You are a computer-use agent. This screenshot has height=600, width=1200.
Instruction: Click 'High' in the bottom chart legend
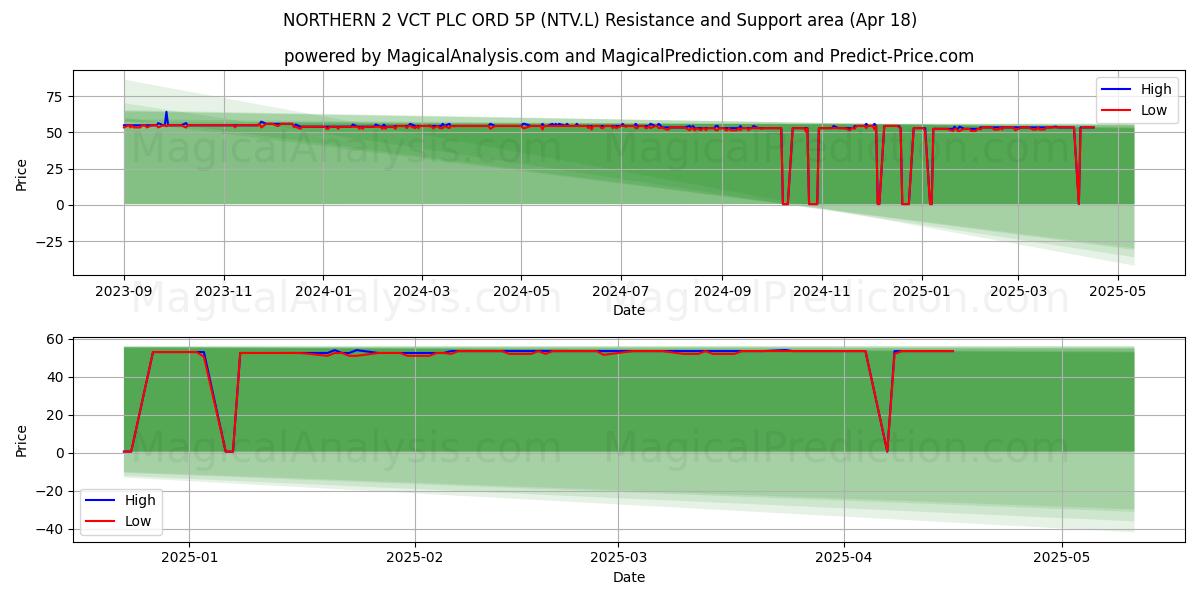tap(140, 500)
